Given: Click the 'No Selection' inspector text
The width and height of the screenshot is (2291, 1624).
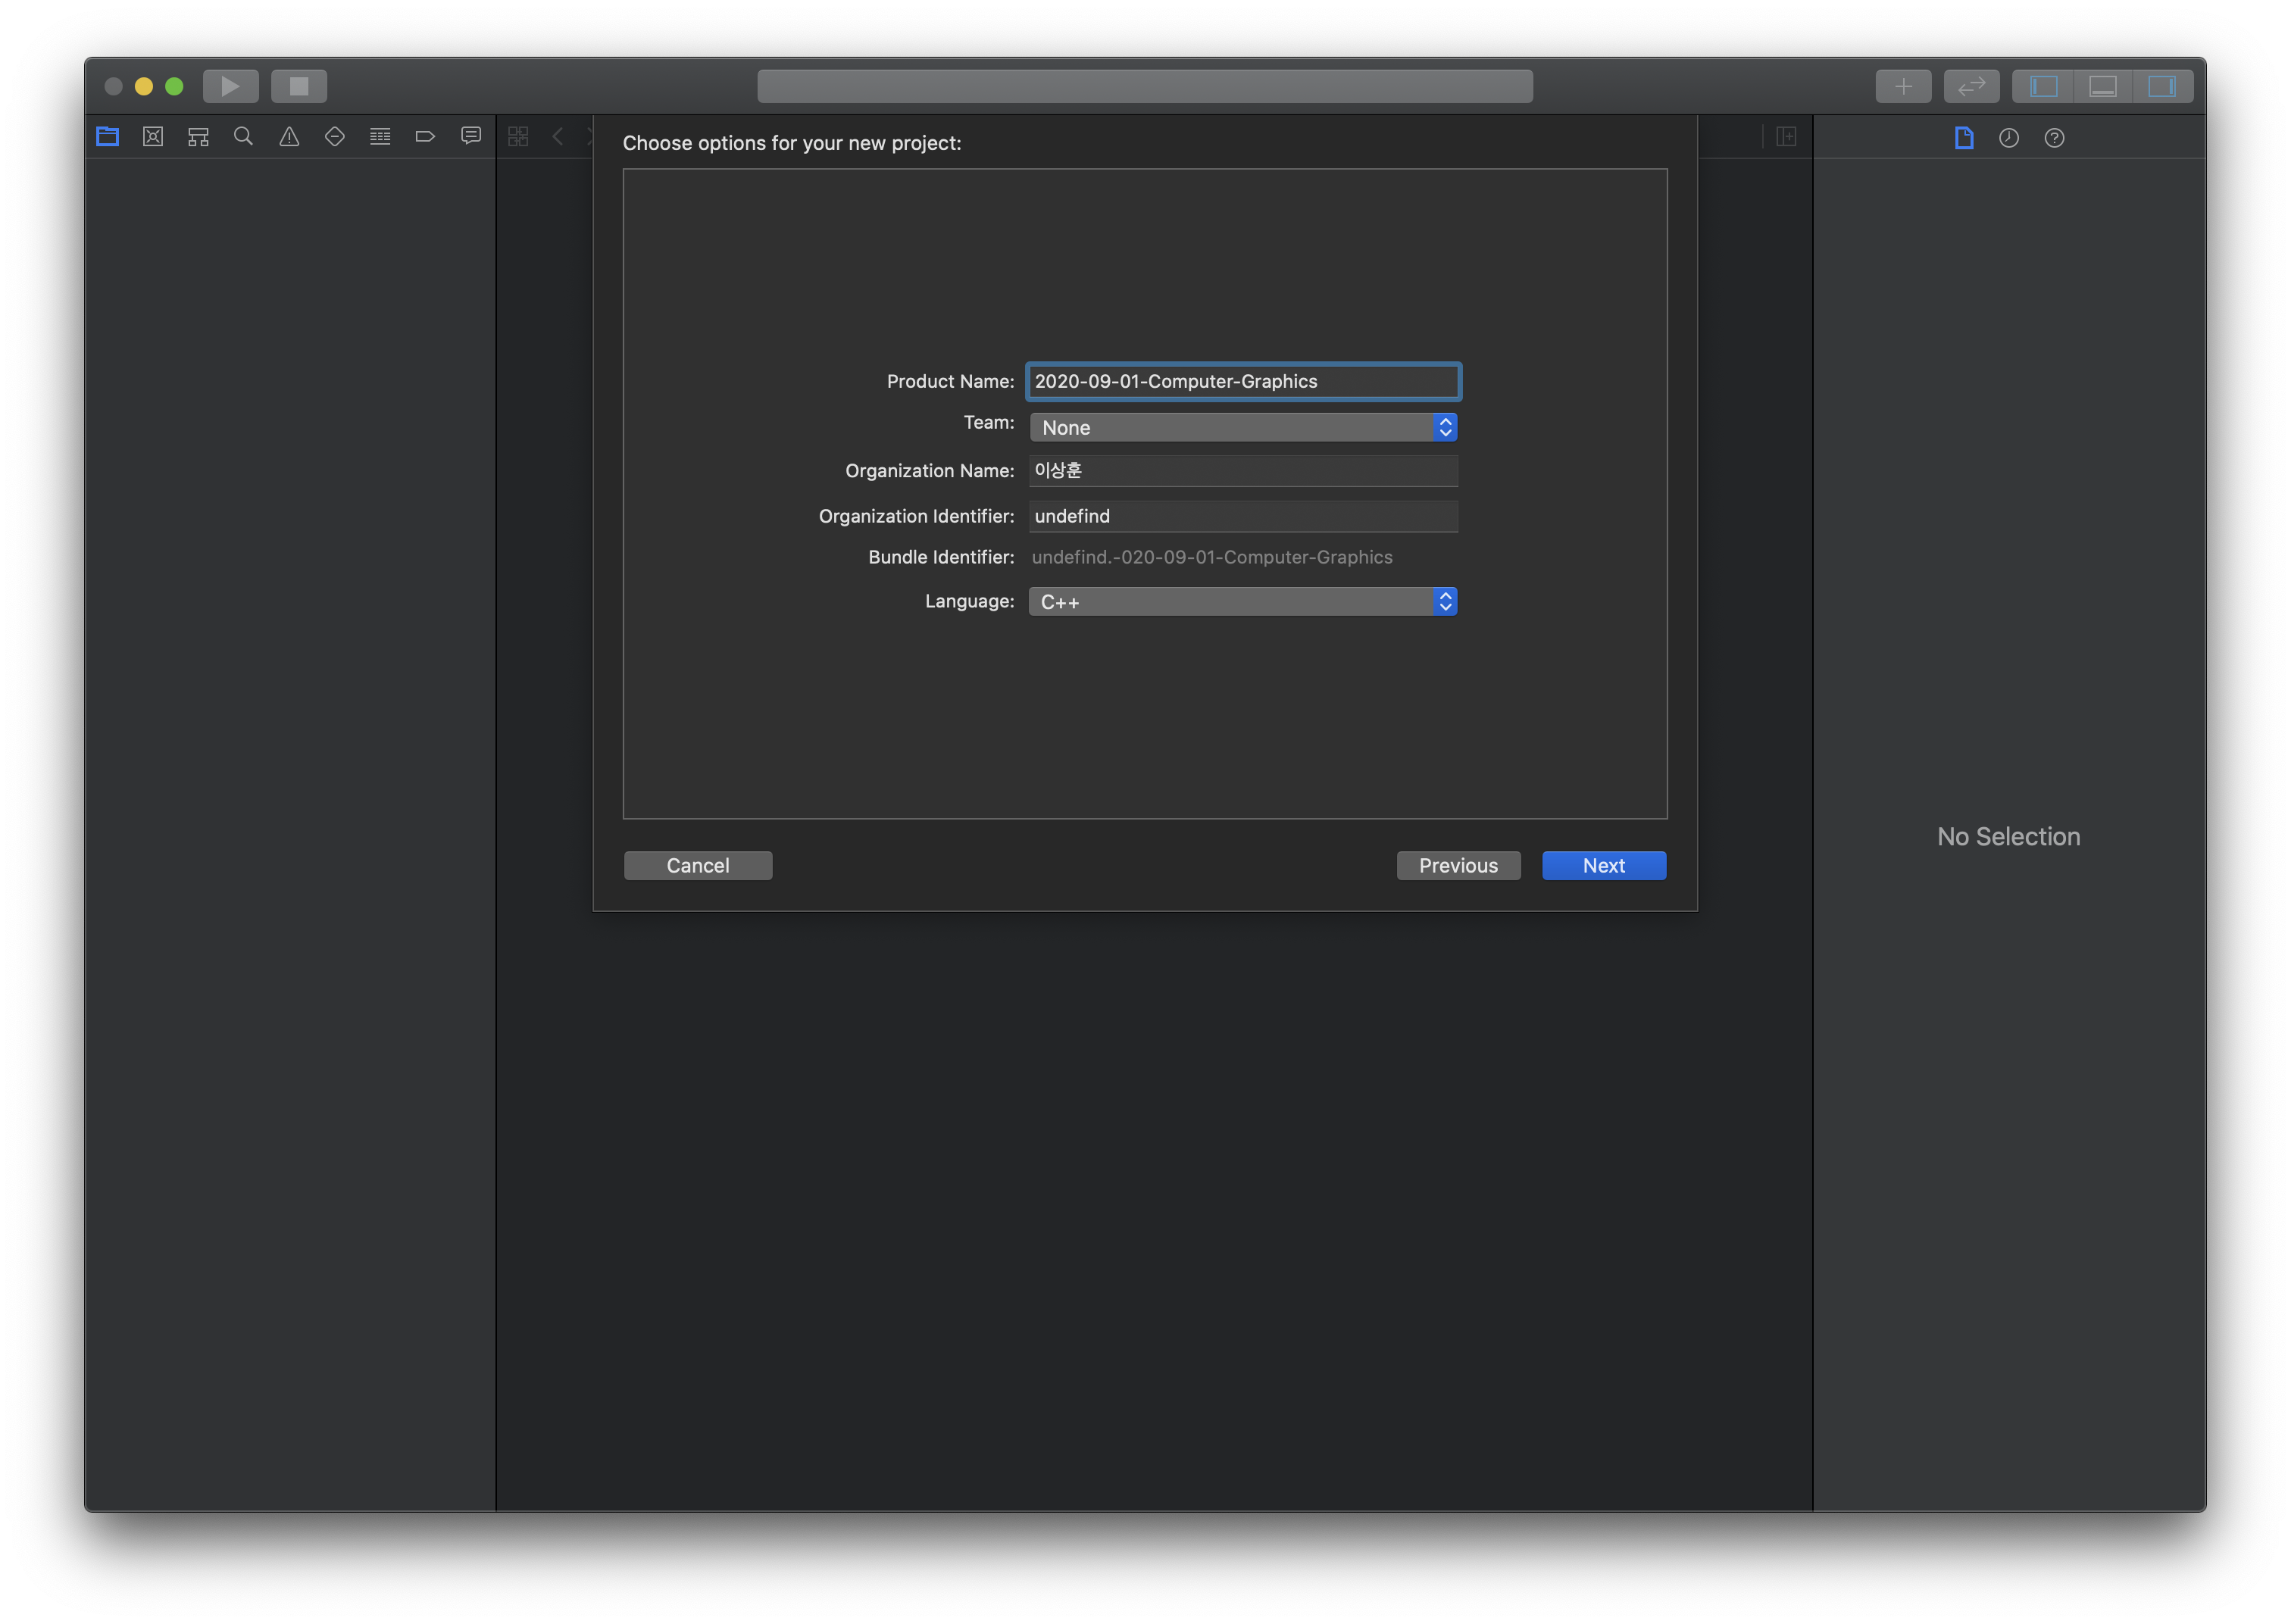Looking at the screenshot, I should 2008,836.
